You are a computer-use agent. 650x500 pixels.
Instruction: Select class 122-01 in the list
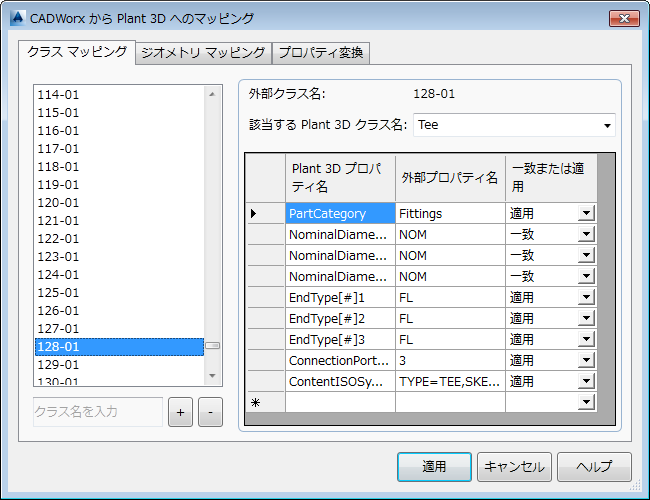(119, 239)
